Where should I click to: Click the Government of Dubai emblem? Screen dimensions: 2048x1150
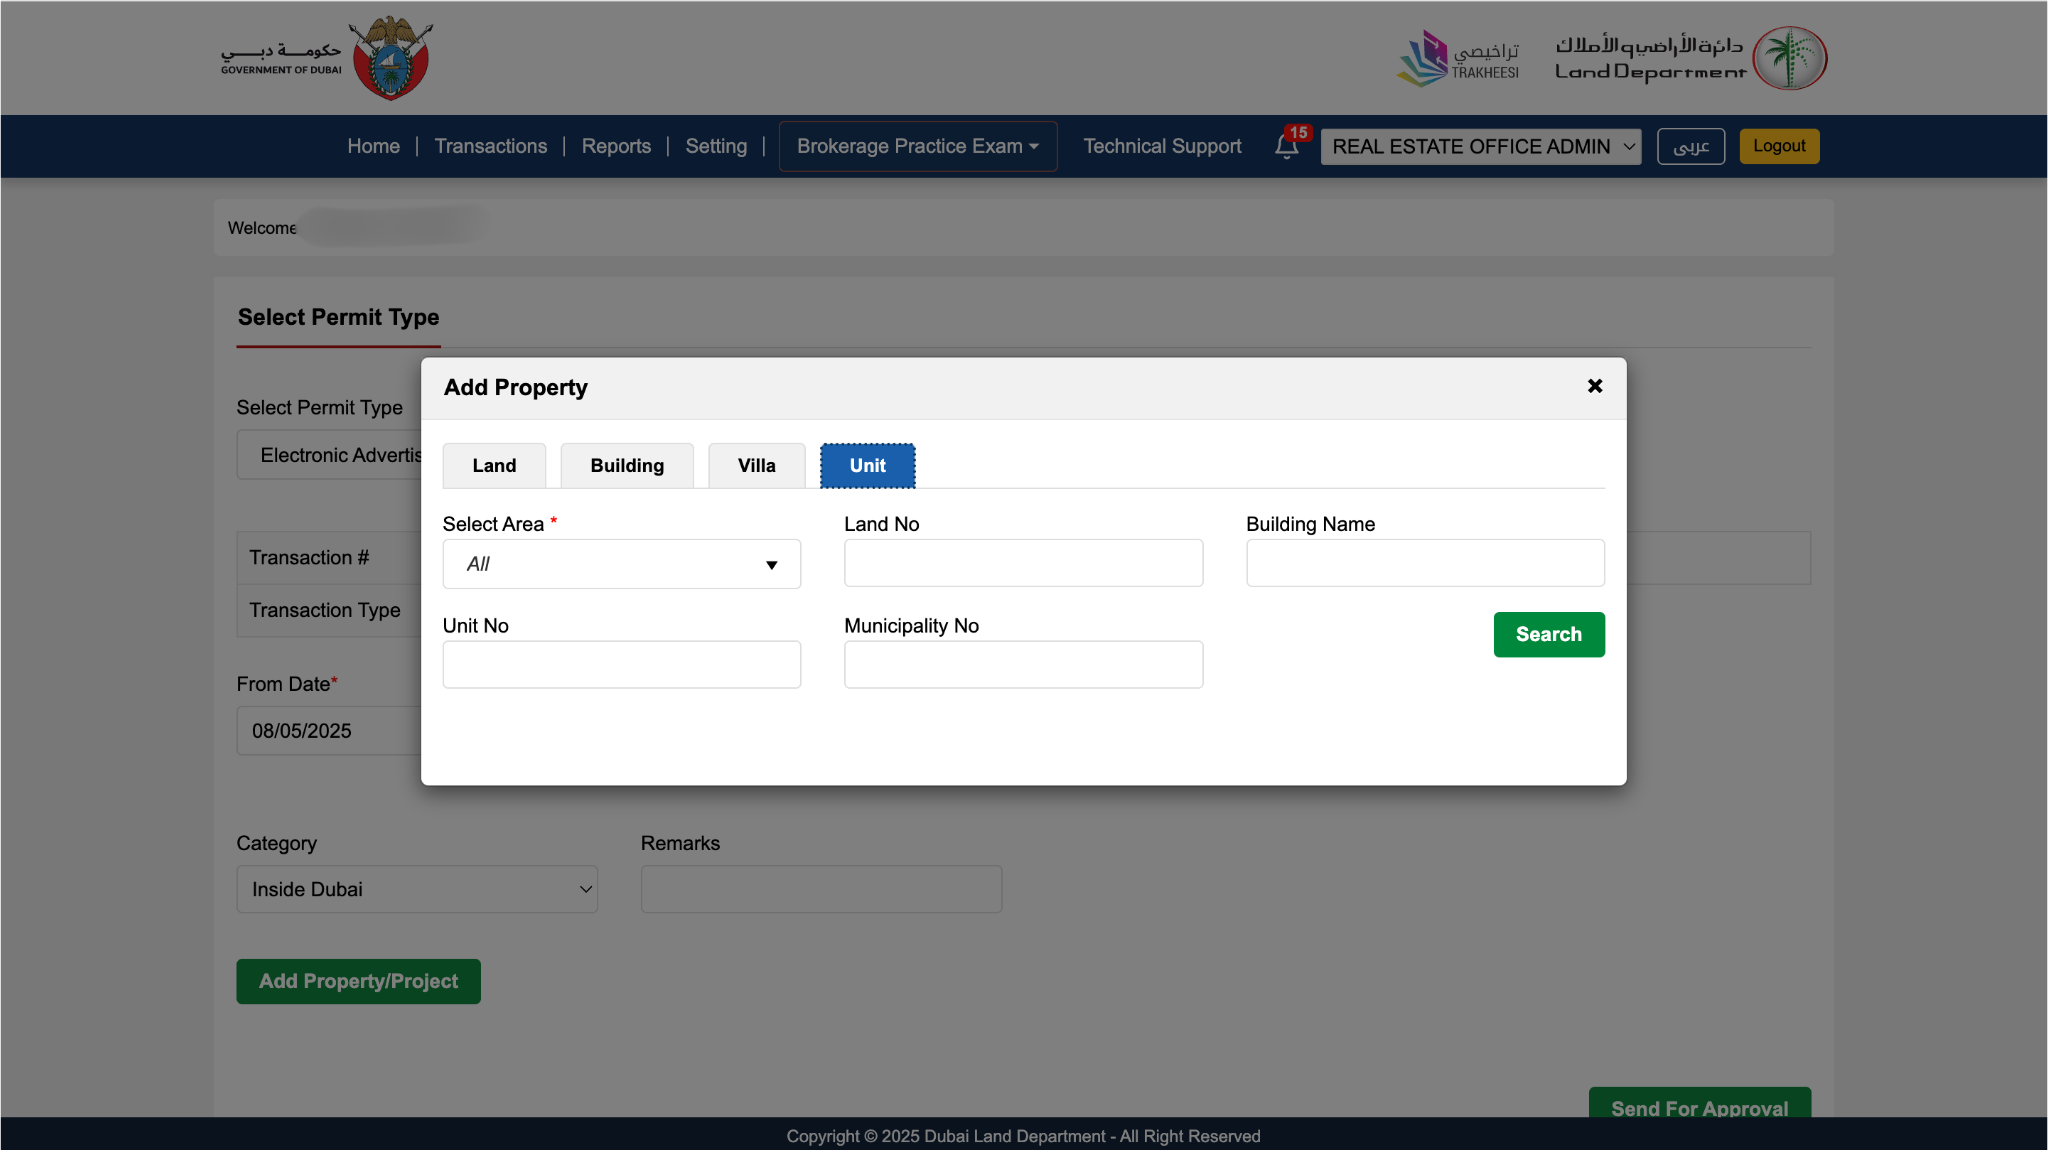pyautogui.click(x=389, y=58)
